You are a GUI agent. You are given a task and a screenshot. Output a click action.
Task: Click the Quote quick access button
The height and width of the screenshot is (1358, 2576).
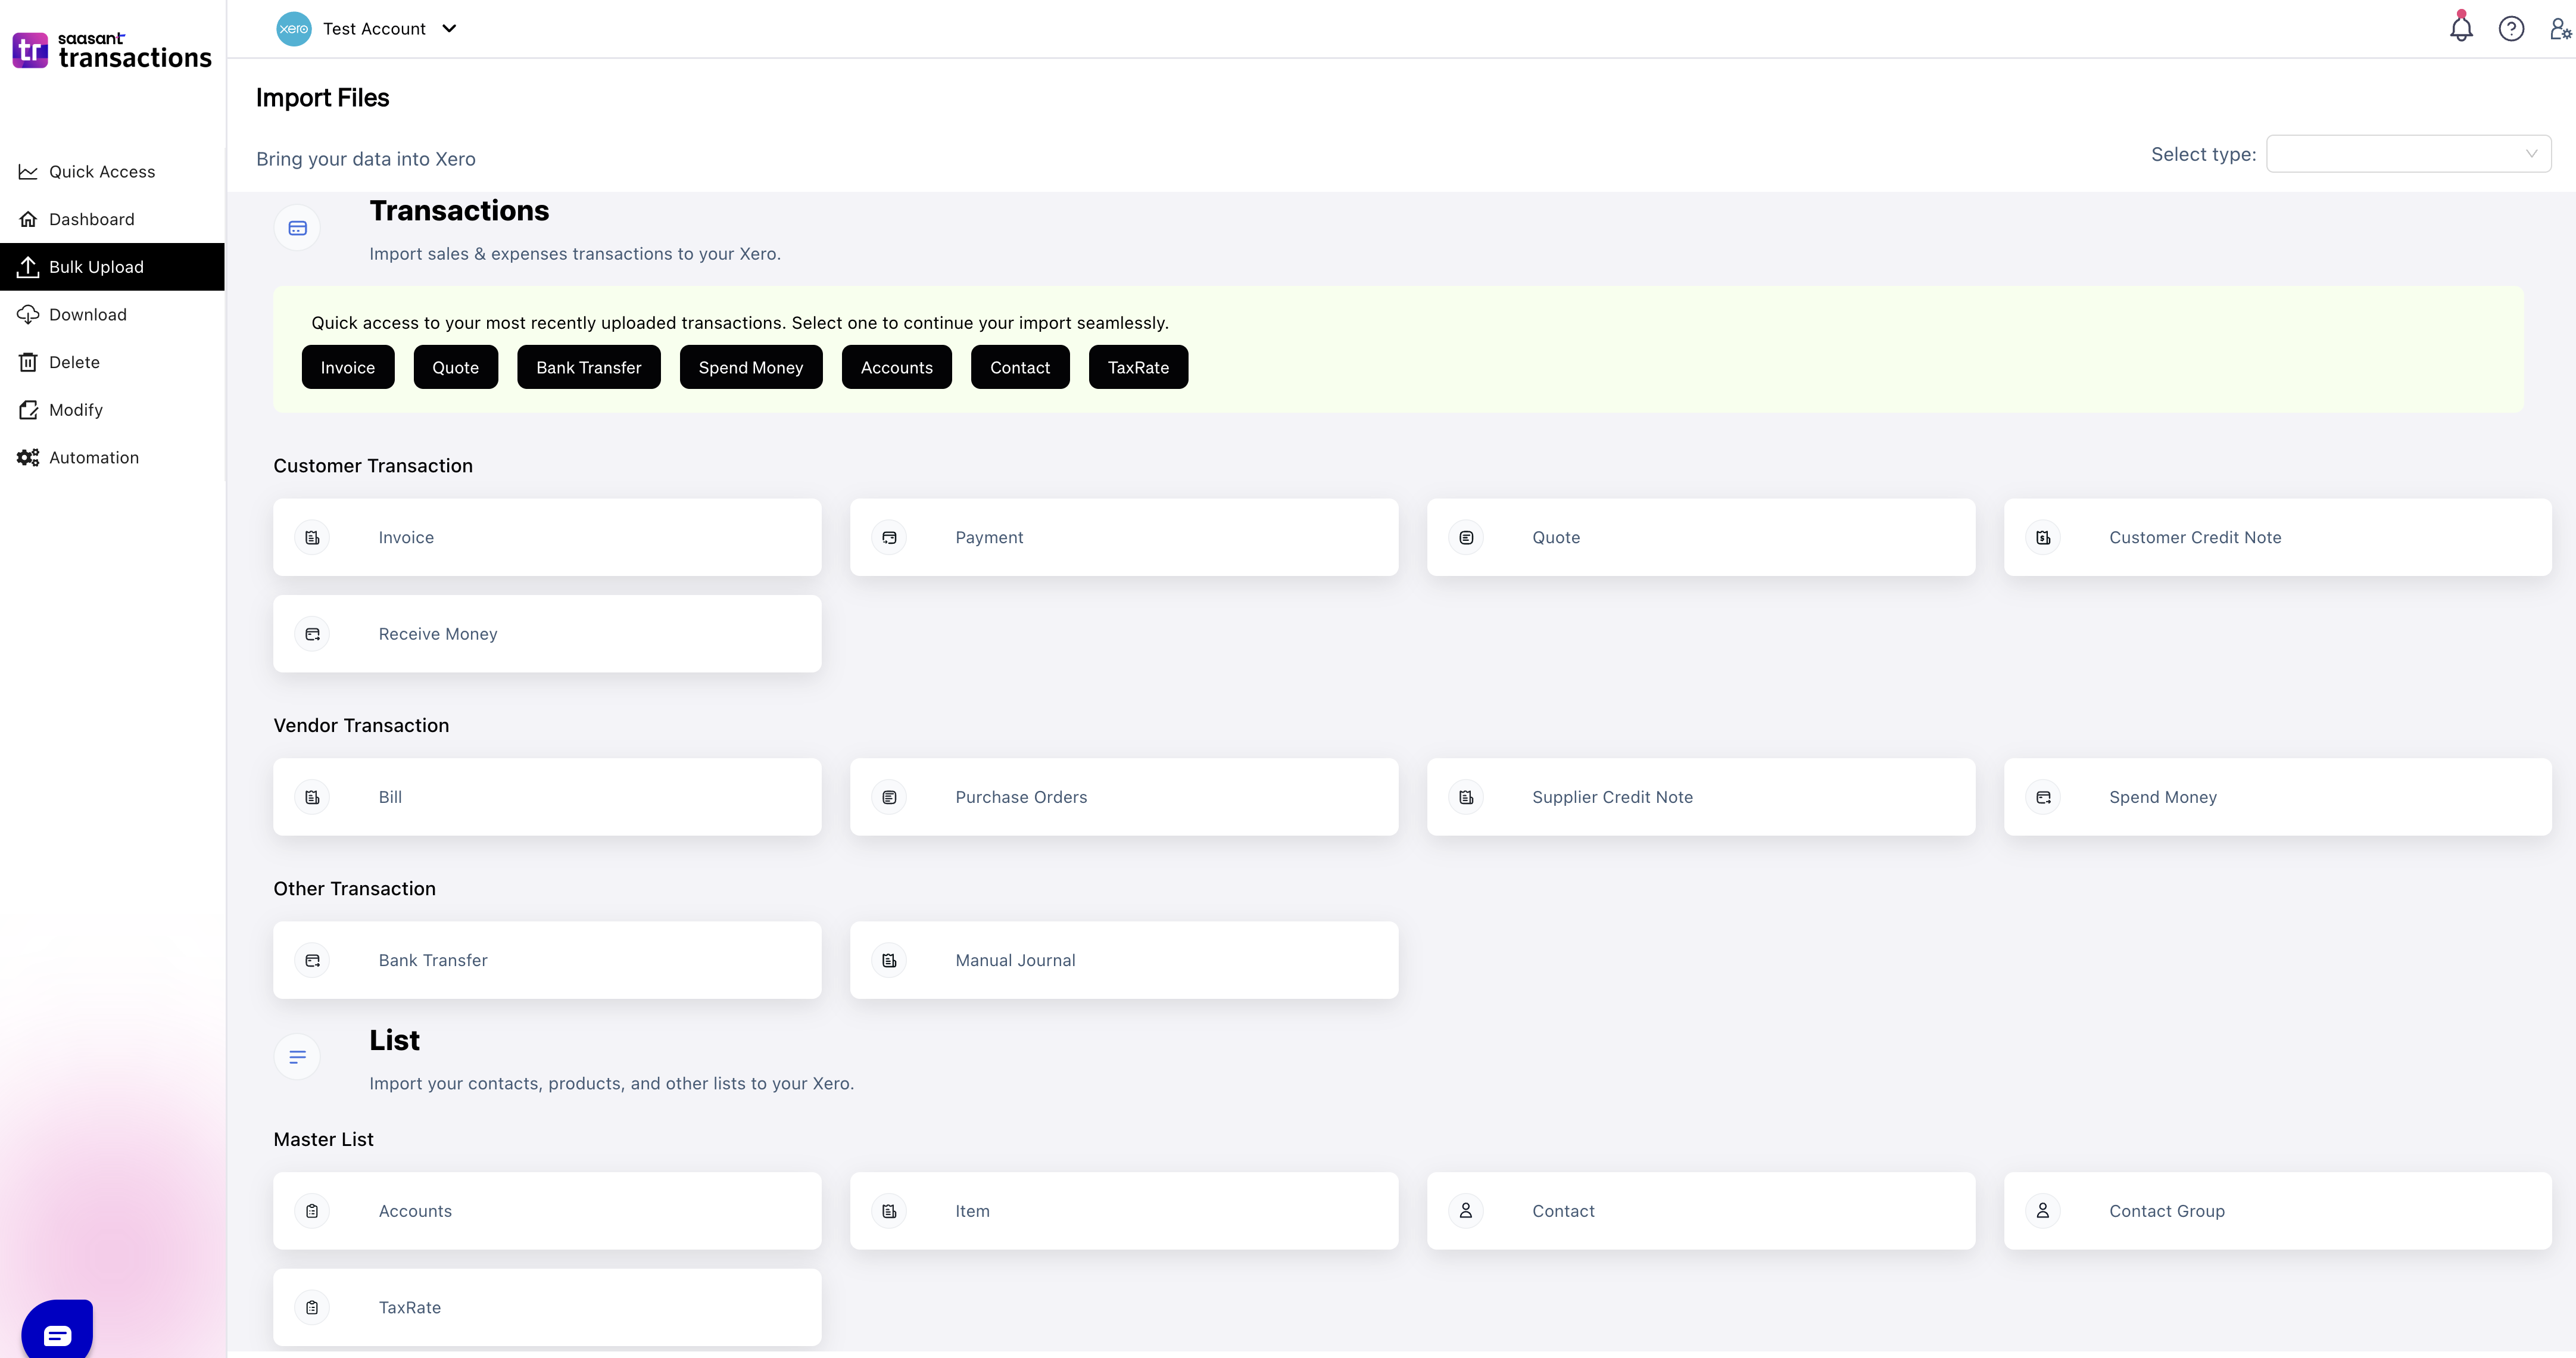pyautogui.click(x=456, y=367)
